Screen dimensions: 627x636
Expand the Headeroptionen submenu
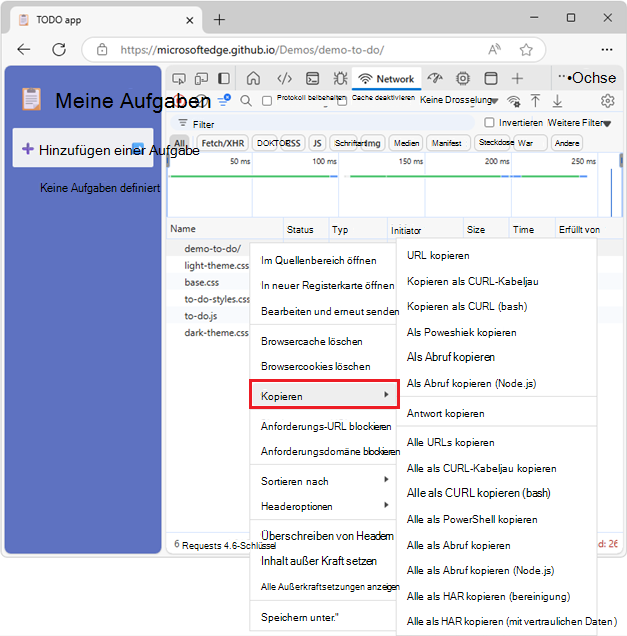coord(324,506)
